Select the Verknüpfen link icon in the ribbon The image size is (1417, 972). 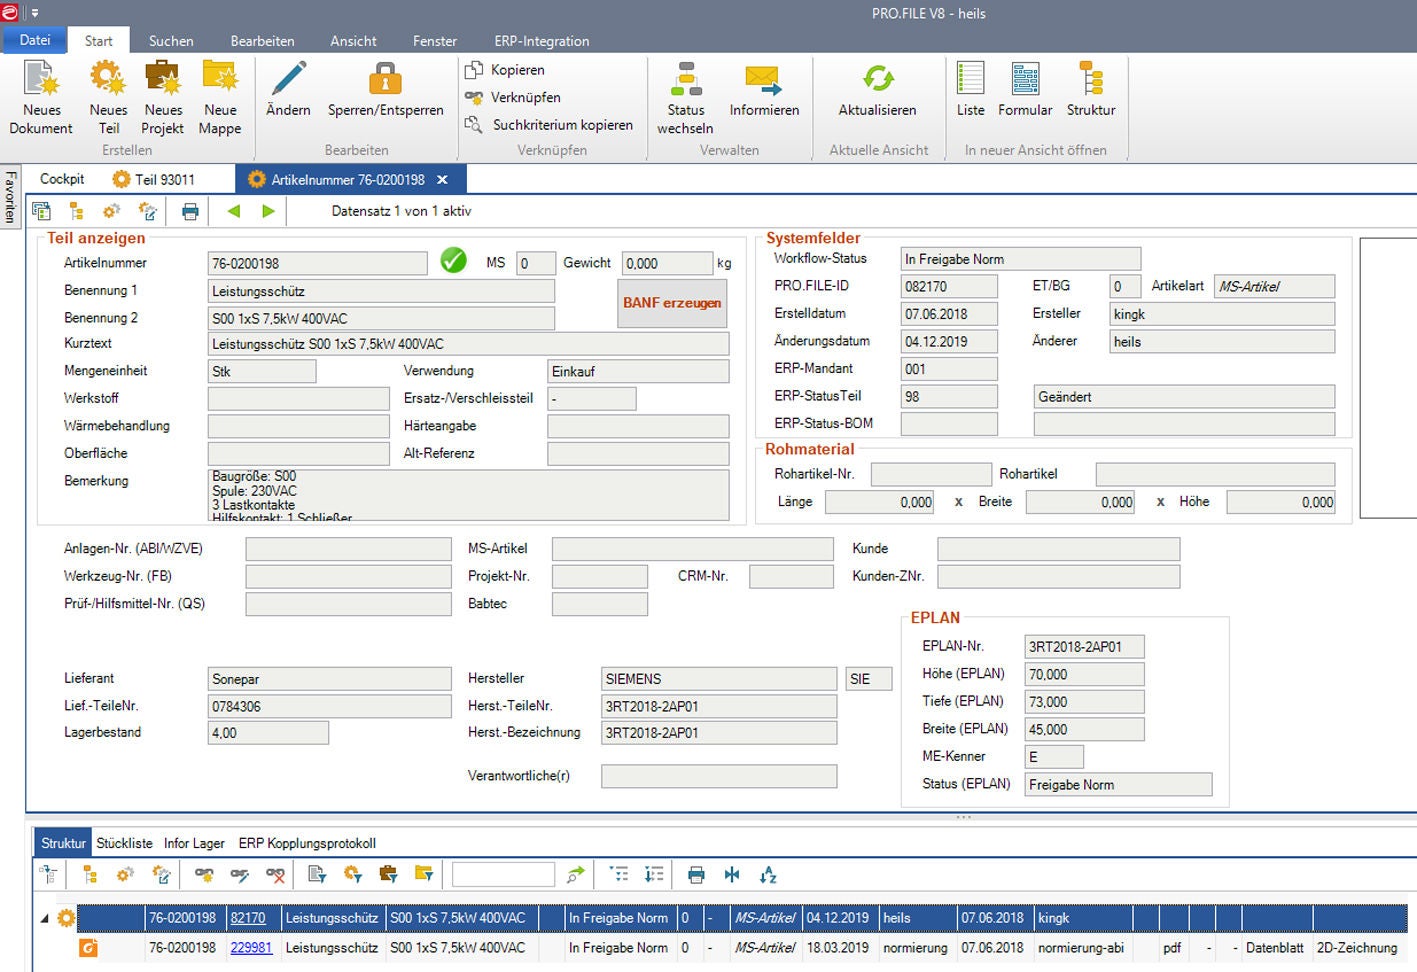click(x=471, y=97)
